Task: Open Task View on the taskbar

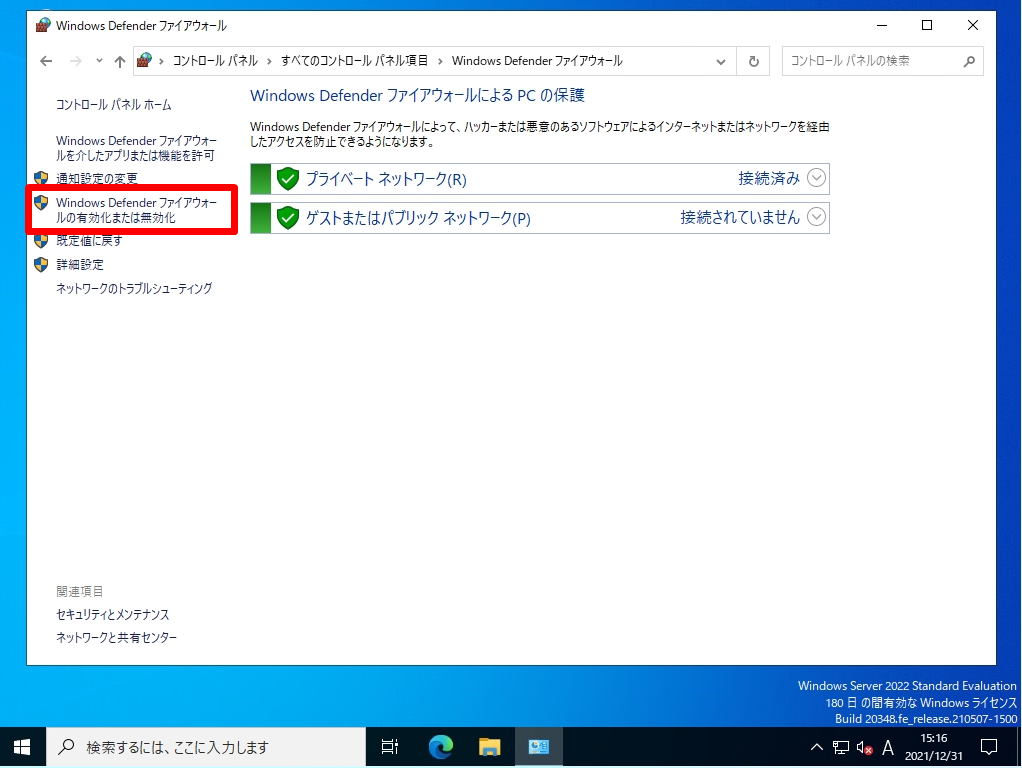Action: coord(390,747)
